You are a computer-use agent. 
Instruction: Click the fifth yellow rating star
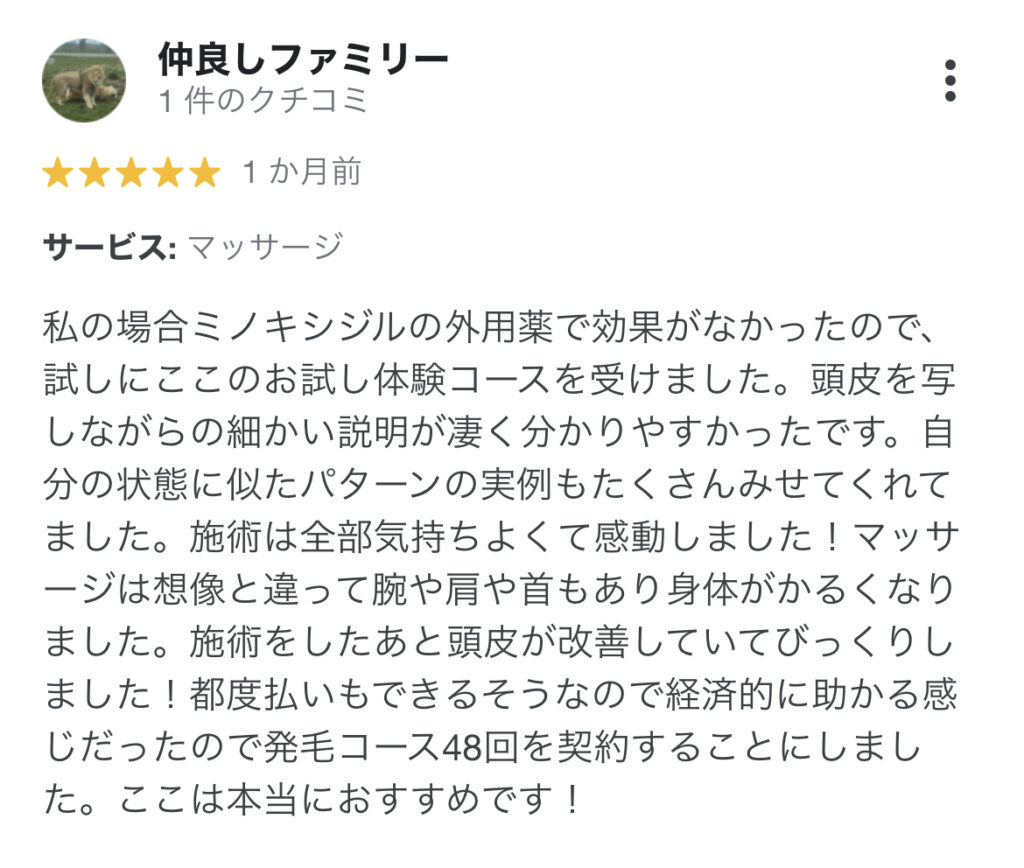(x=205, y=173)
